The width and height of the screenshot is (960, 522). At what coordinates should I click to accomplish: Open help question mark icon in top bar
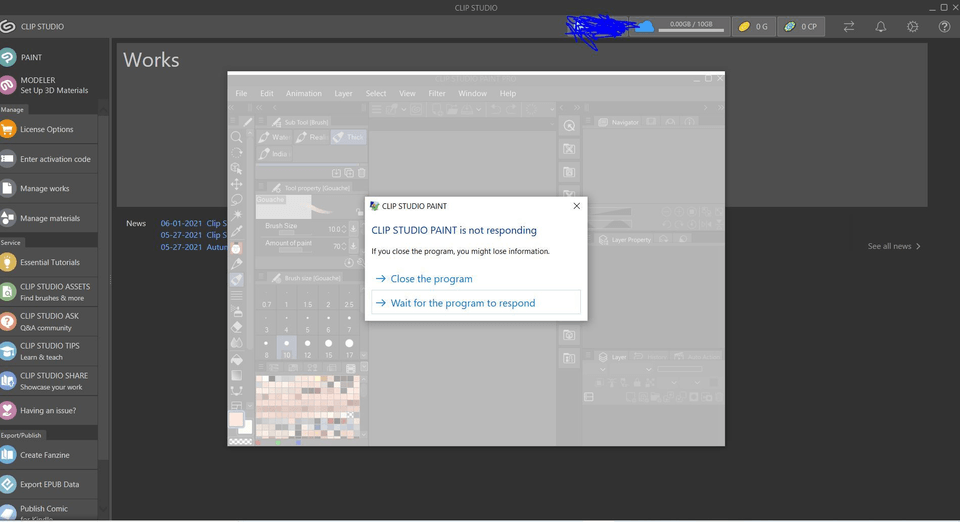point(944,26)
